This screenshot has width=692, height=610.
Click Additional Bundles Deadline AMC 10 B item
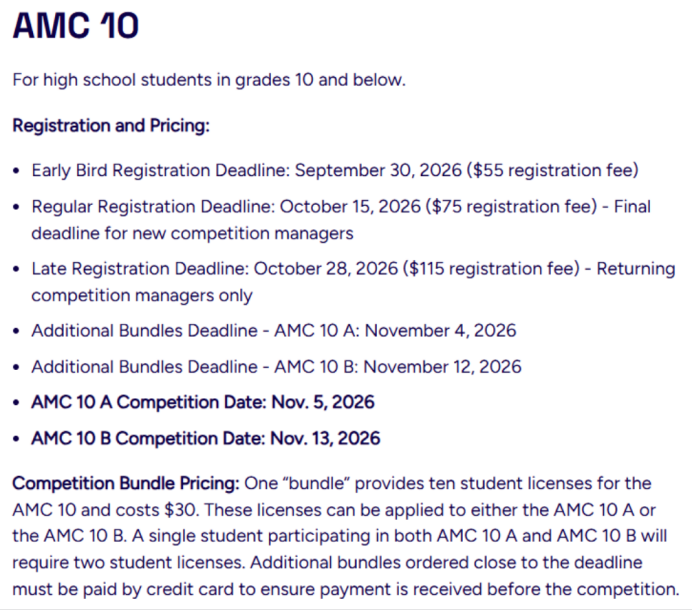(276, 367)
